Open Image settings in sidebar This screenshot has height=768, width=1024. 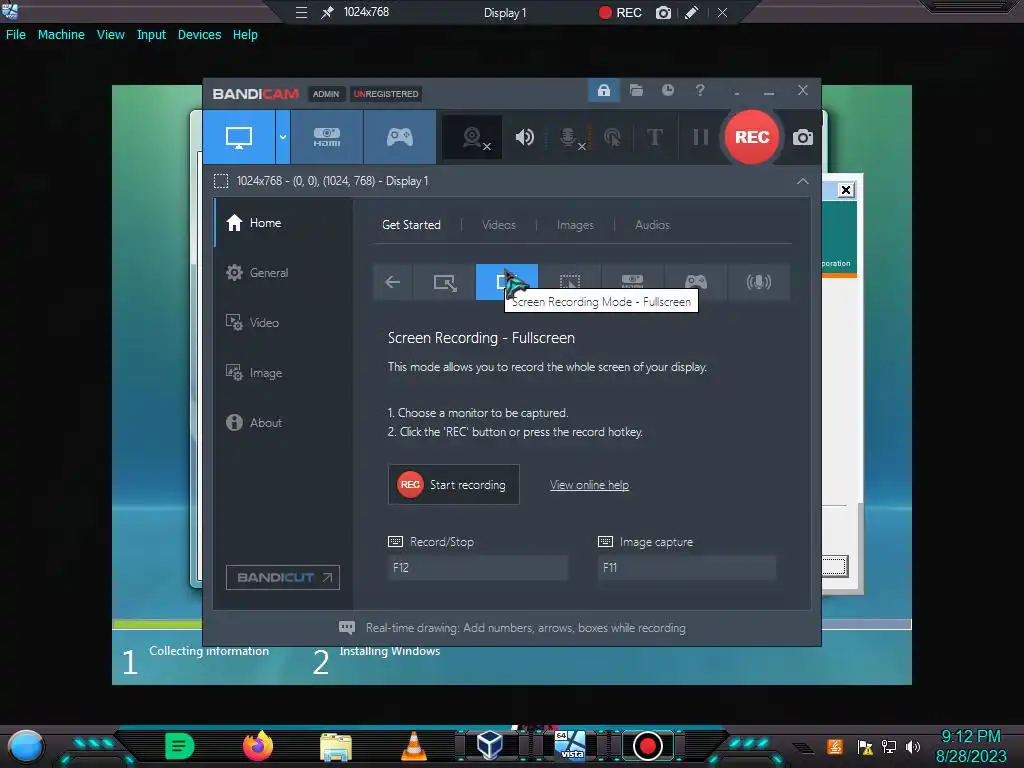click(x=283, y=373)
